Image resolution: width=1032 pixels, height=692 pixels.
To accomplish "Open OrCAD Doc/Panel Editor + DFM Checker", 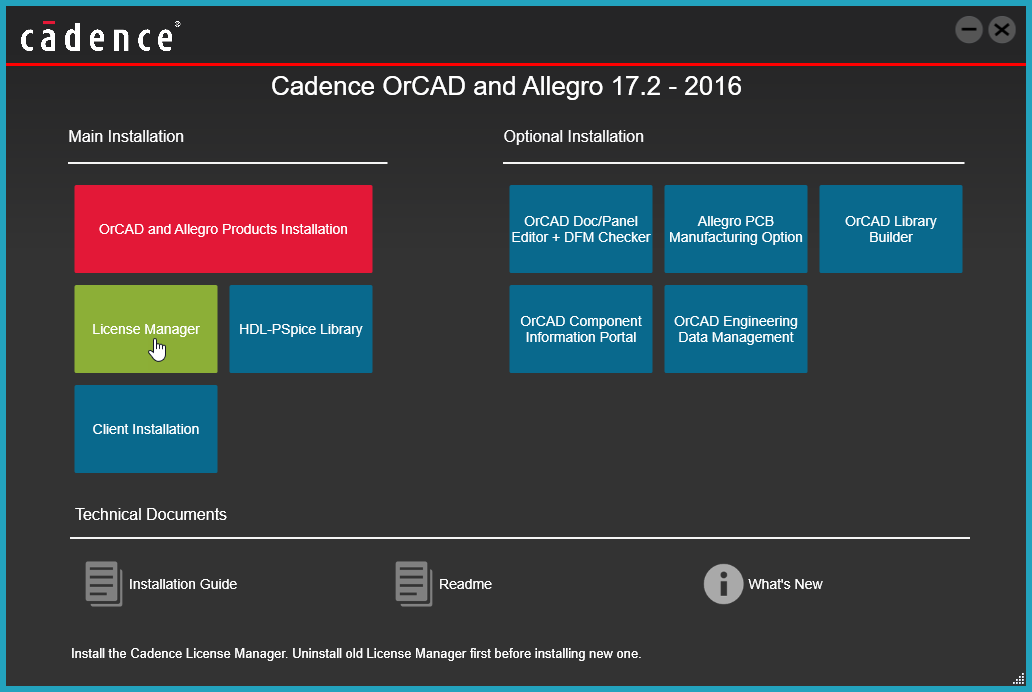I will click(x=581, y=229).
